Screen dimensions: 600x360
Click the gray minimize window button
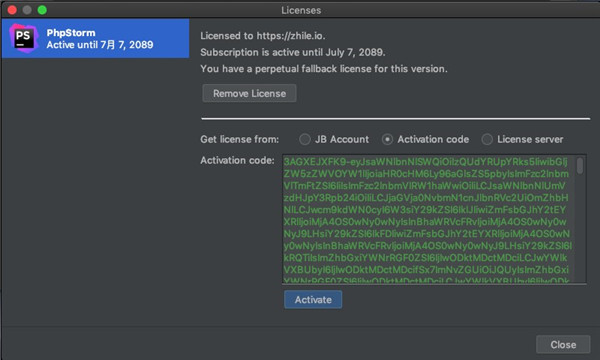[27, 10]
